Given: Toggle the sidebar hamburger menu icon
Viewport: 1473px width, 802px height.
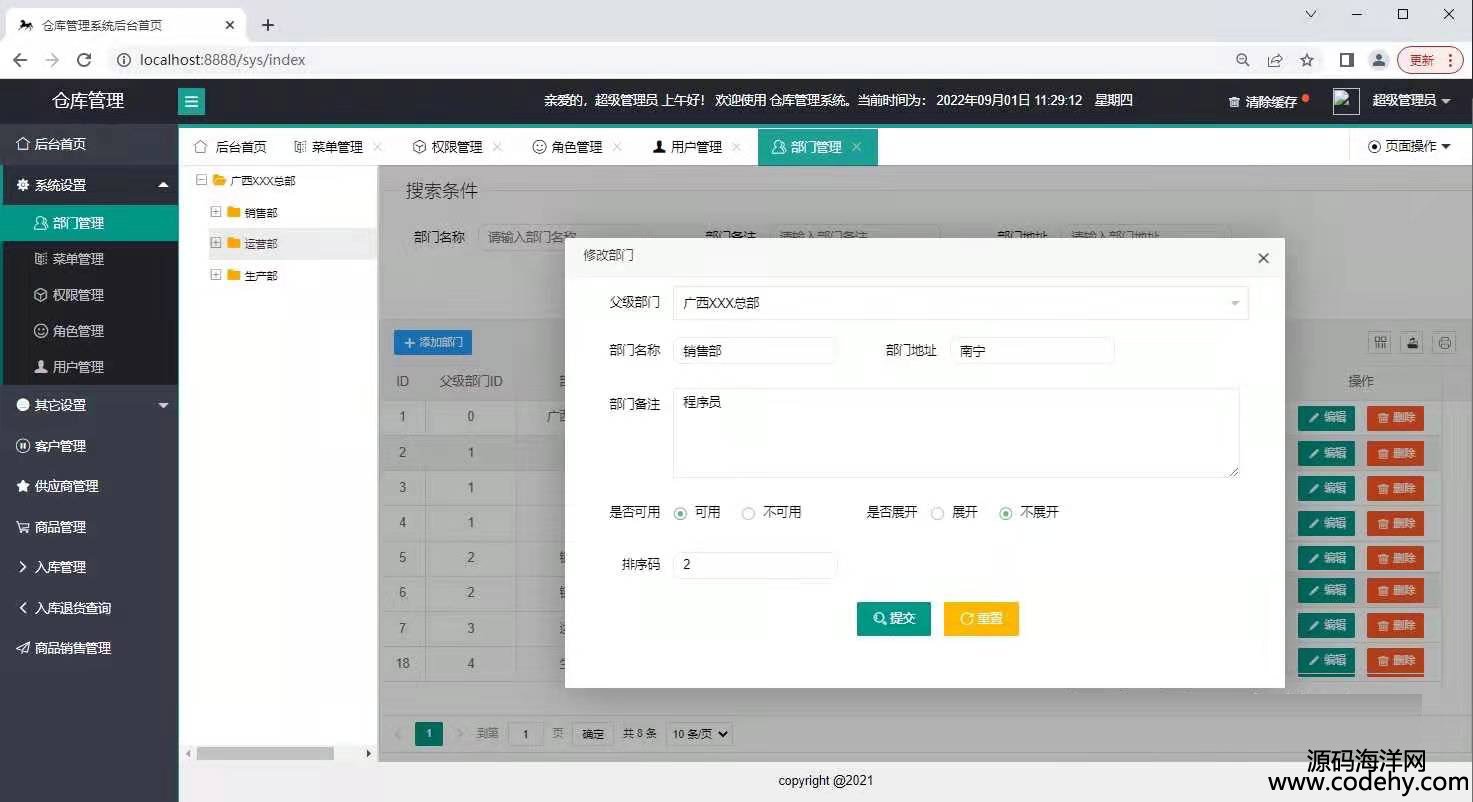Looking at the screenshot, I should pyautogui.click(x=192, y=101).
